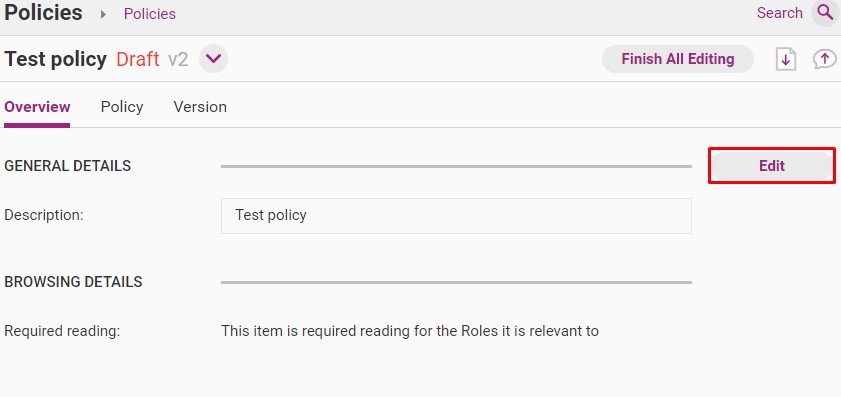Click the red Draft status label
The height and width of the screenshot is (397, 841).
[138, 59]
